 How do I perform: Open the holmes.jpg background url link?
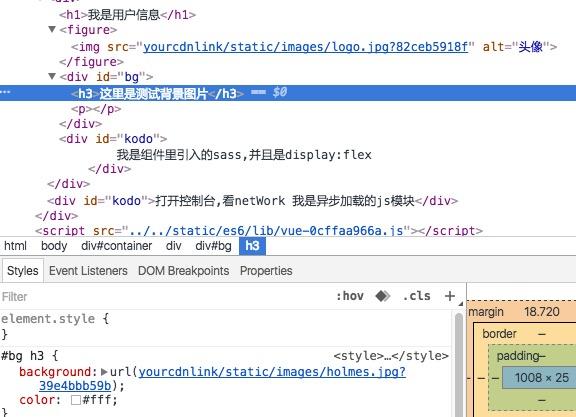272,372
